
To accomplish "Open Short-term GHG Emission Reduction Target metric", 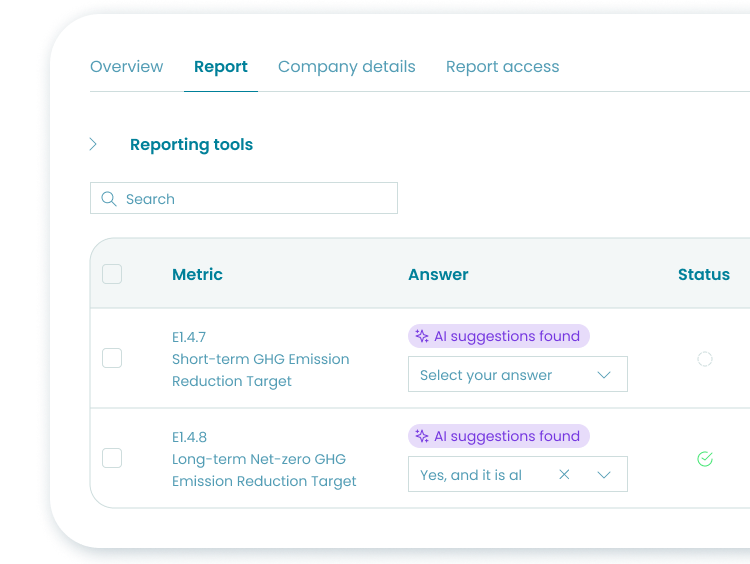I will click(x=261, y=370).
